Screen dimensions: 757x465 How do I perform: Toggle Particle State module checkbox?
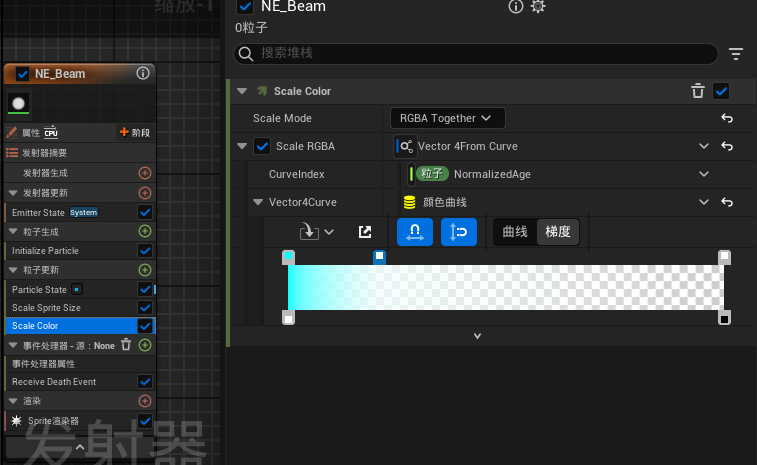coord(145,289)
